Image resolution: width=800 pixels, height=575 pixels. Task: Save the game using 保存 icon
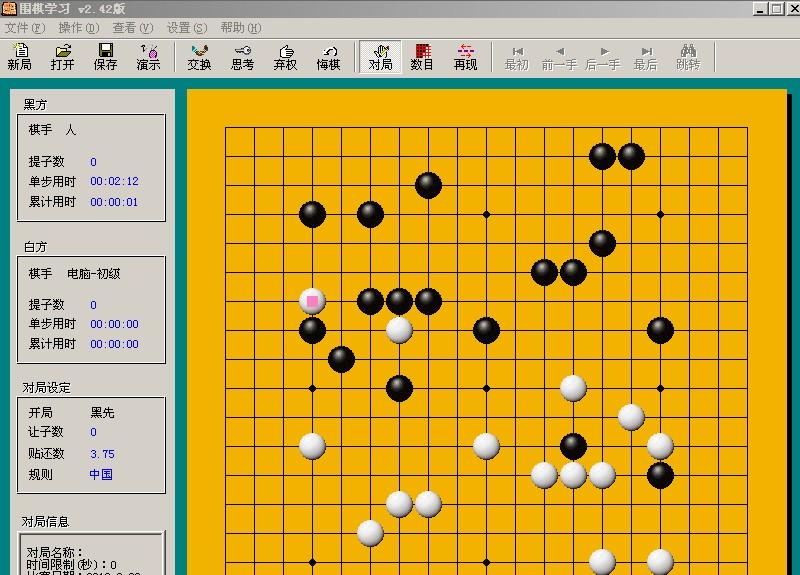(105, 57)
